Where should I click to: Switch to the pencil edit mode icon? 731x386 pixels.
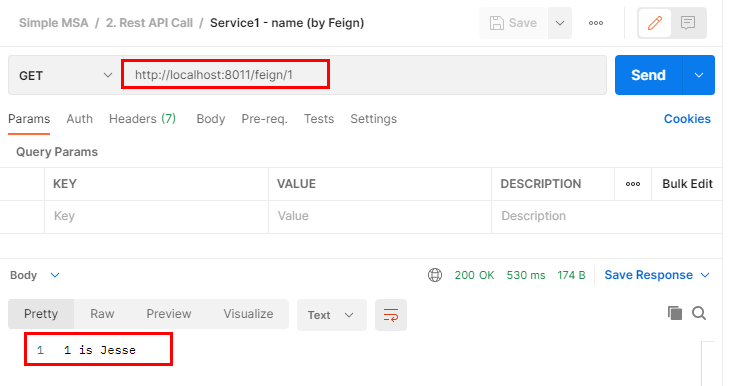[x=655, y=23]
